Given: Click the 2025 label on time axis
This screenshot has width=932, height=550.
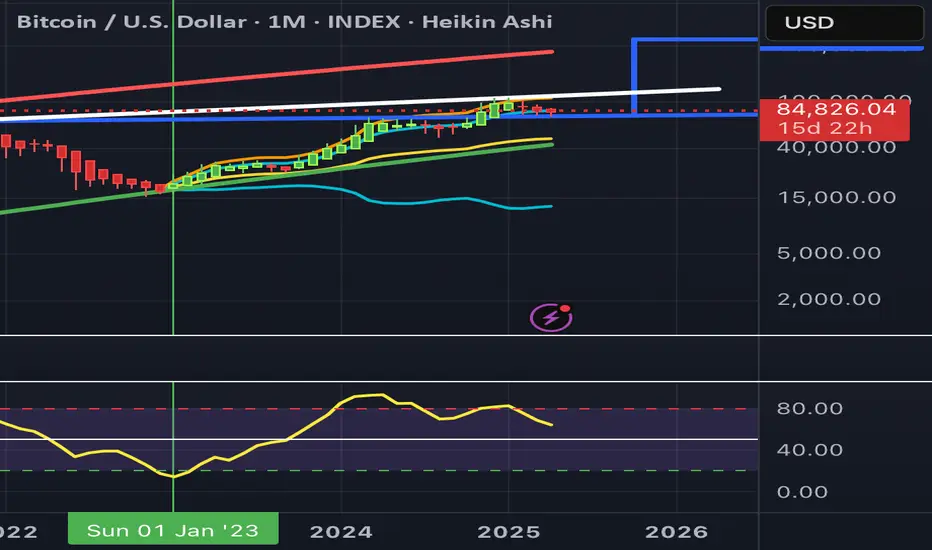Looking at the screenshot, I should [509, 532].
